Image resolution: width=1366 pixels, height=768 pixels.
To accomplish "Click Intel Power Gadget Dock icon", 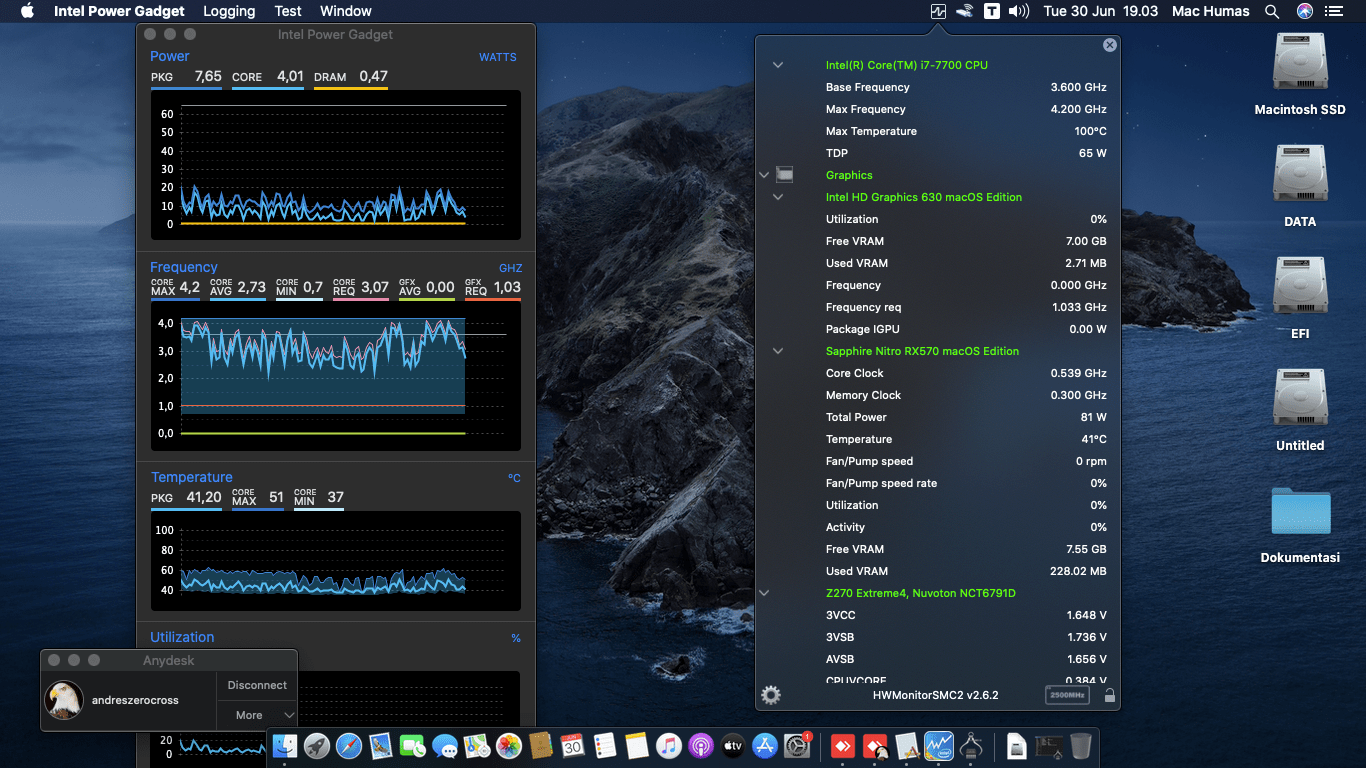I will (x=939, y=745).
